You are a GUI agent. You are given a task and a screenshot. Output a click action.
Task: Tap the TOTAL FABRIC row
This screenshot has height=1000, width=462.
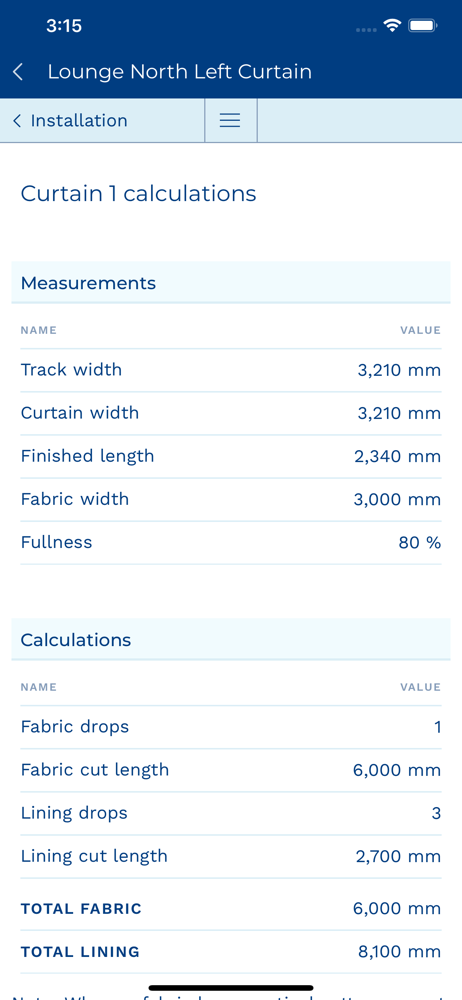230,909
